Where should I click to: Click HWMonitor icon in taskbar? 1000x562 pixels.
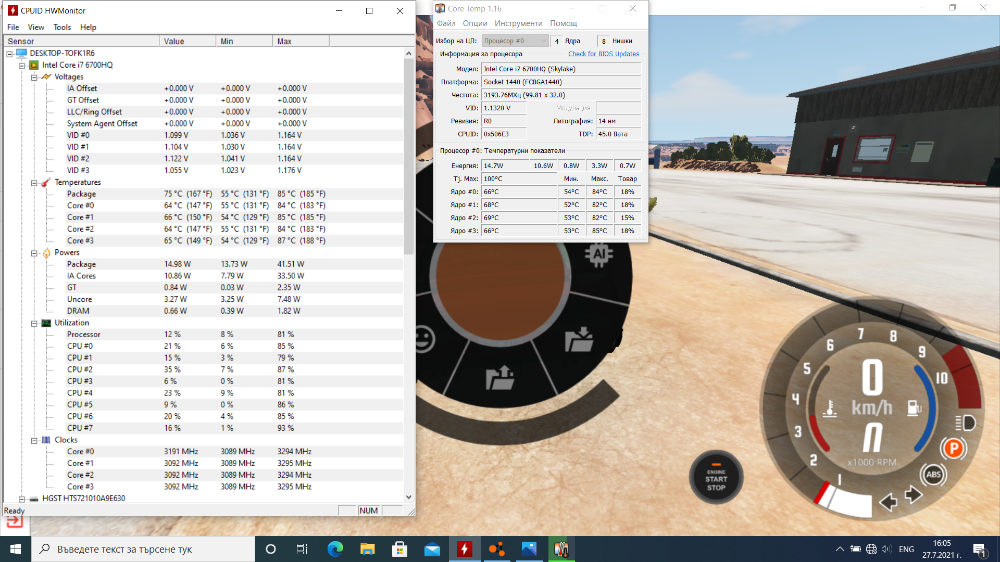[464, 549]
